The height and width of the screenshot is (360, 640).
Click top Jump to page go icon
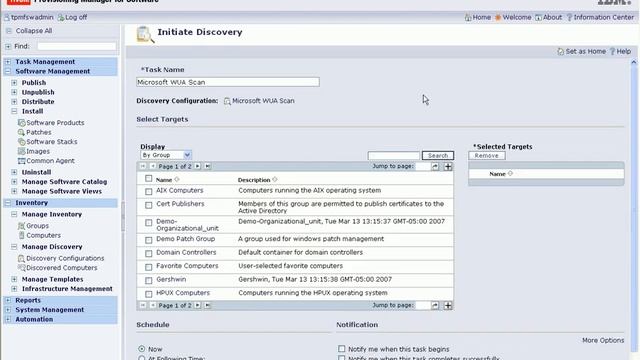435,166
